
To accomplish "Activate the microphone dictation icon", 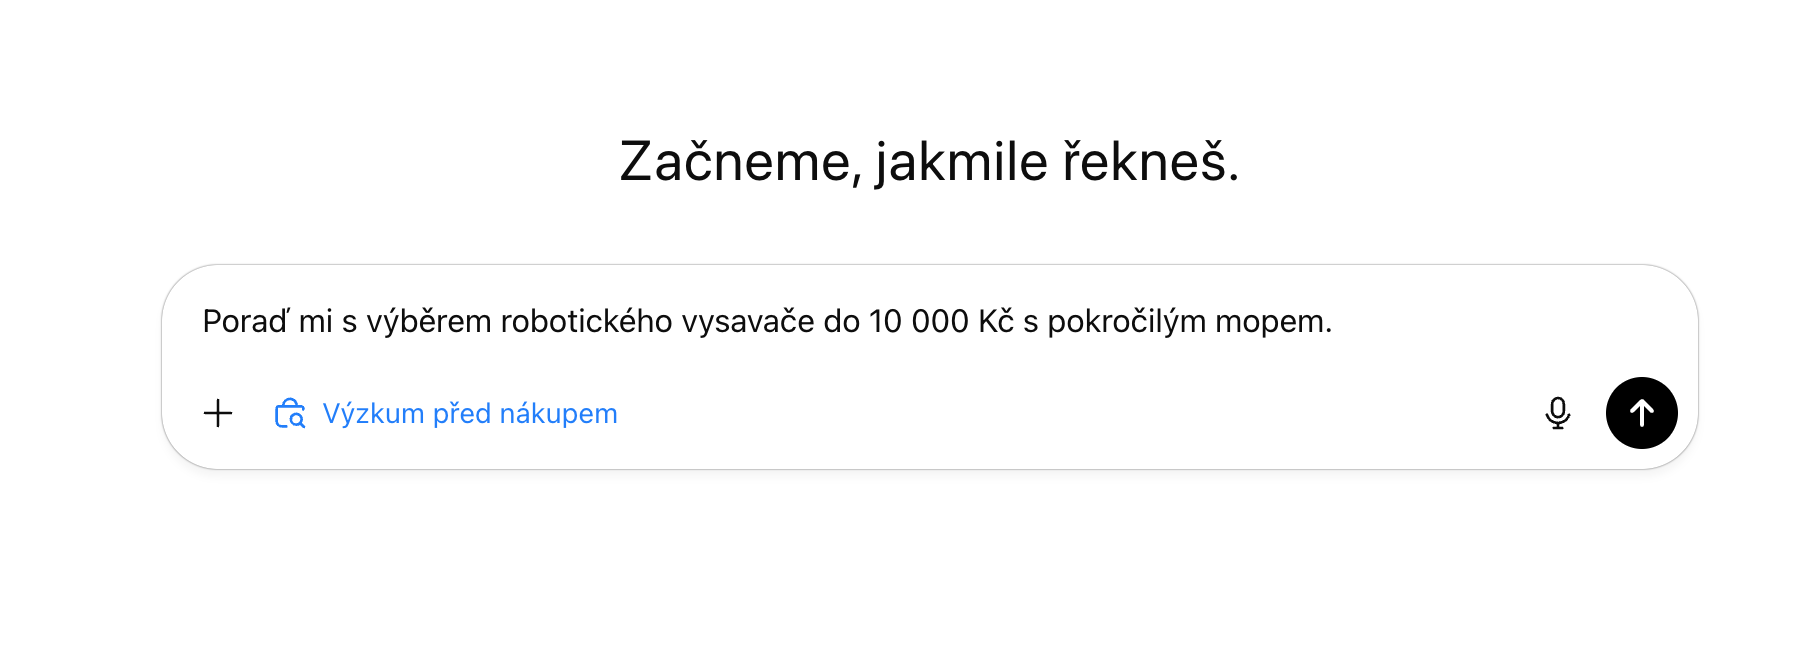I will (1560, 412).
